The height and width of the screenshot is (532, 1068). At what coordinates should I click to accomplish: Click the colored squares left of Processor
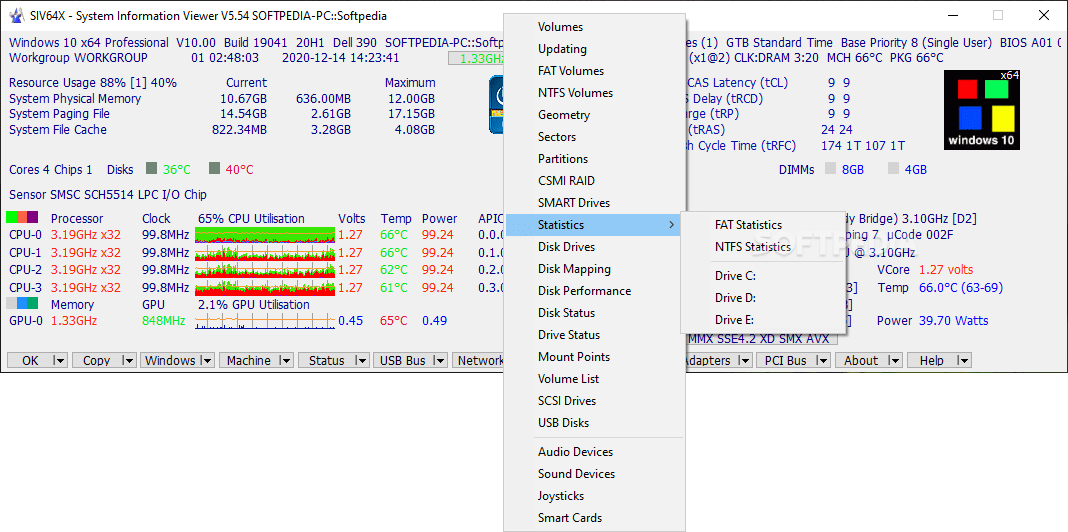pyautogui.click(x=22, y=217)
